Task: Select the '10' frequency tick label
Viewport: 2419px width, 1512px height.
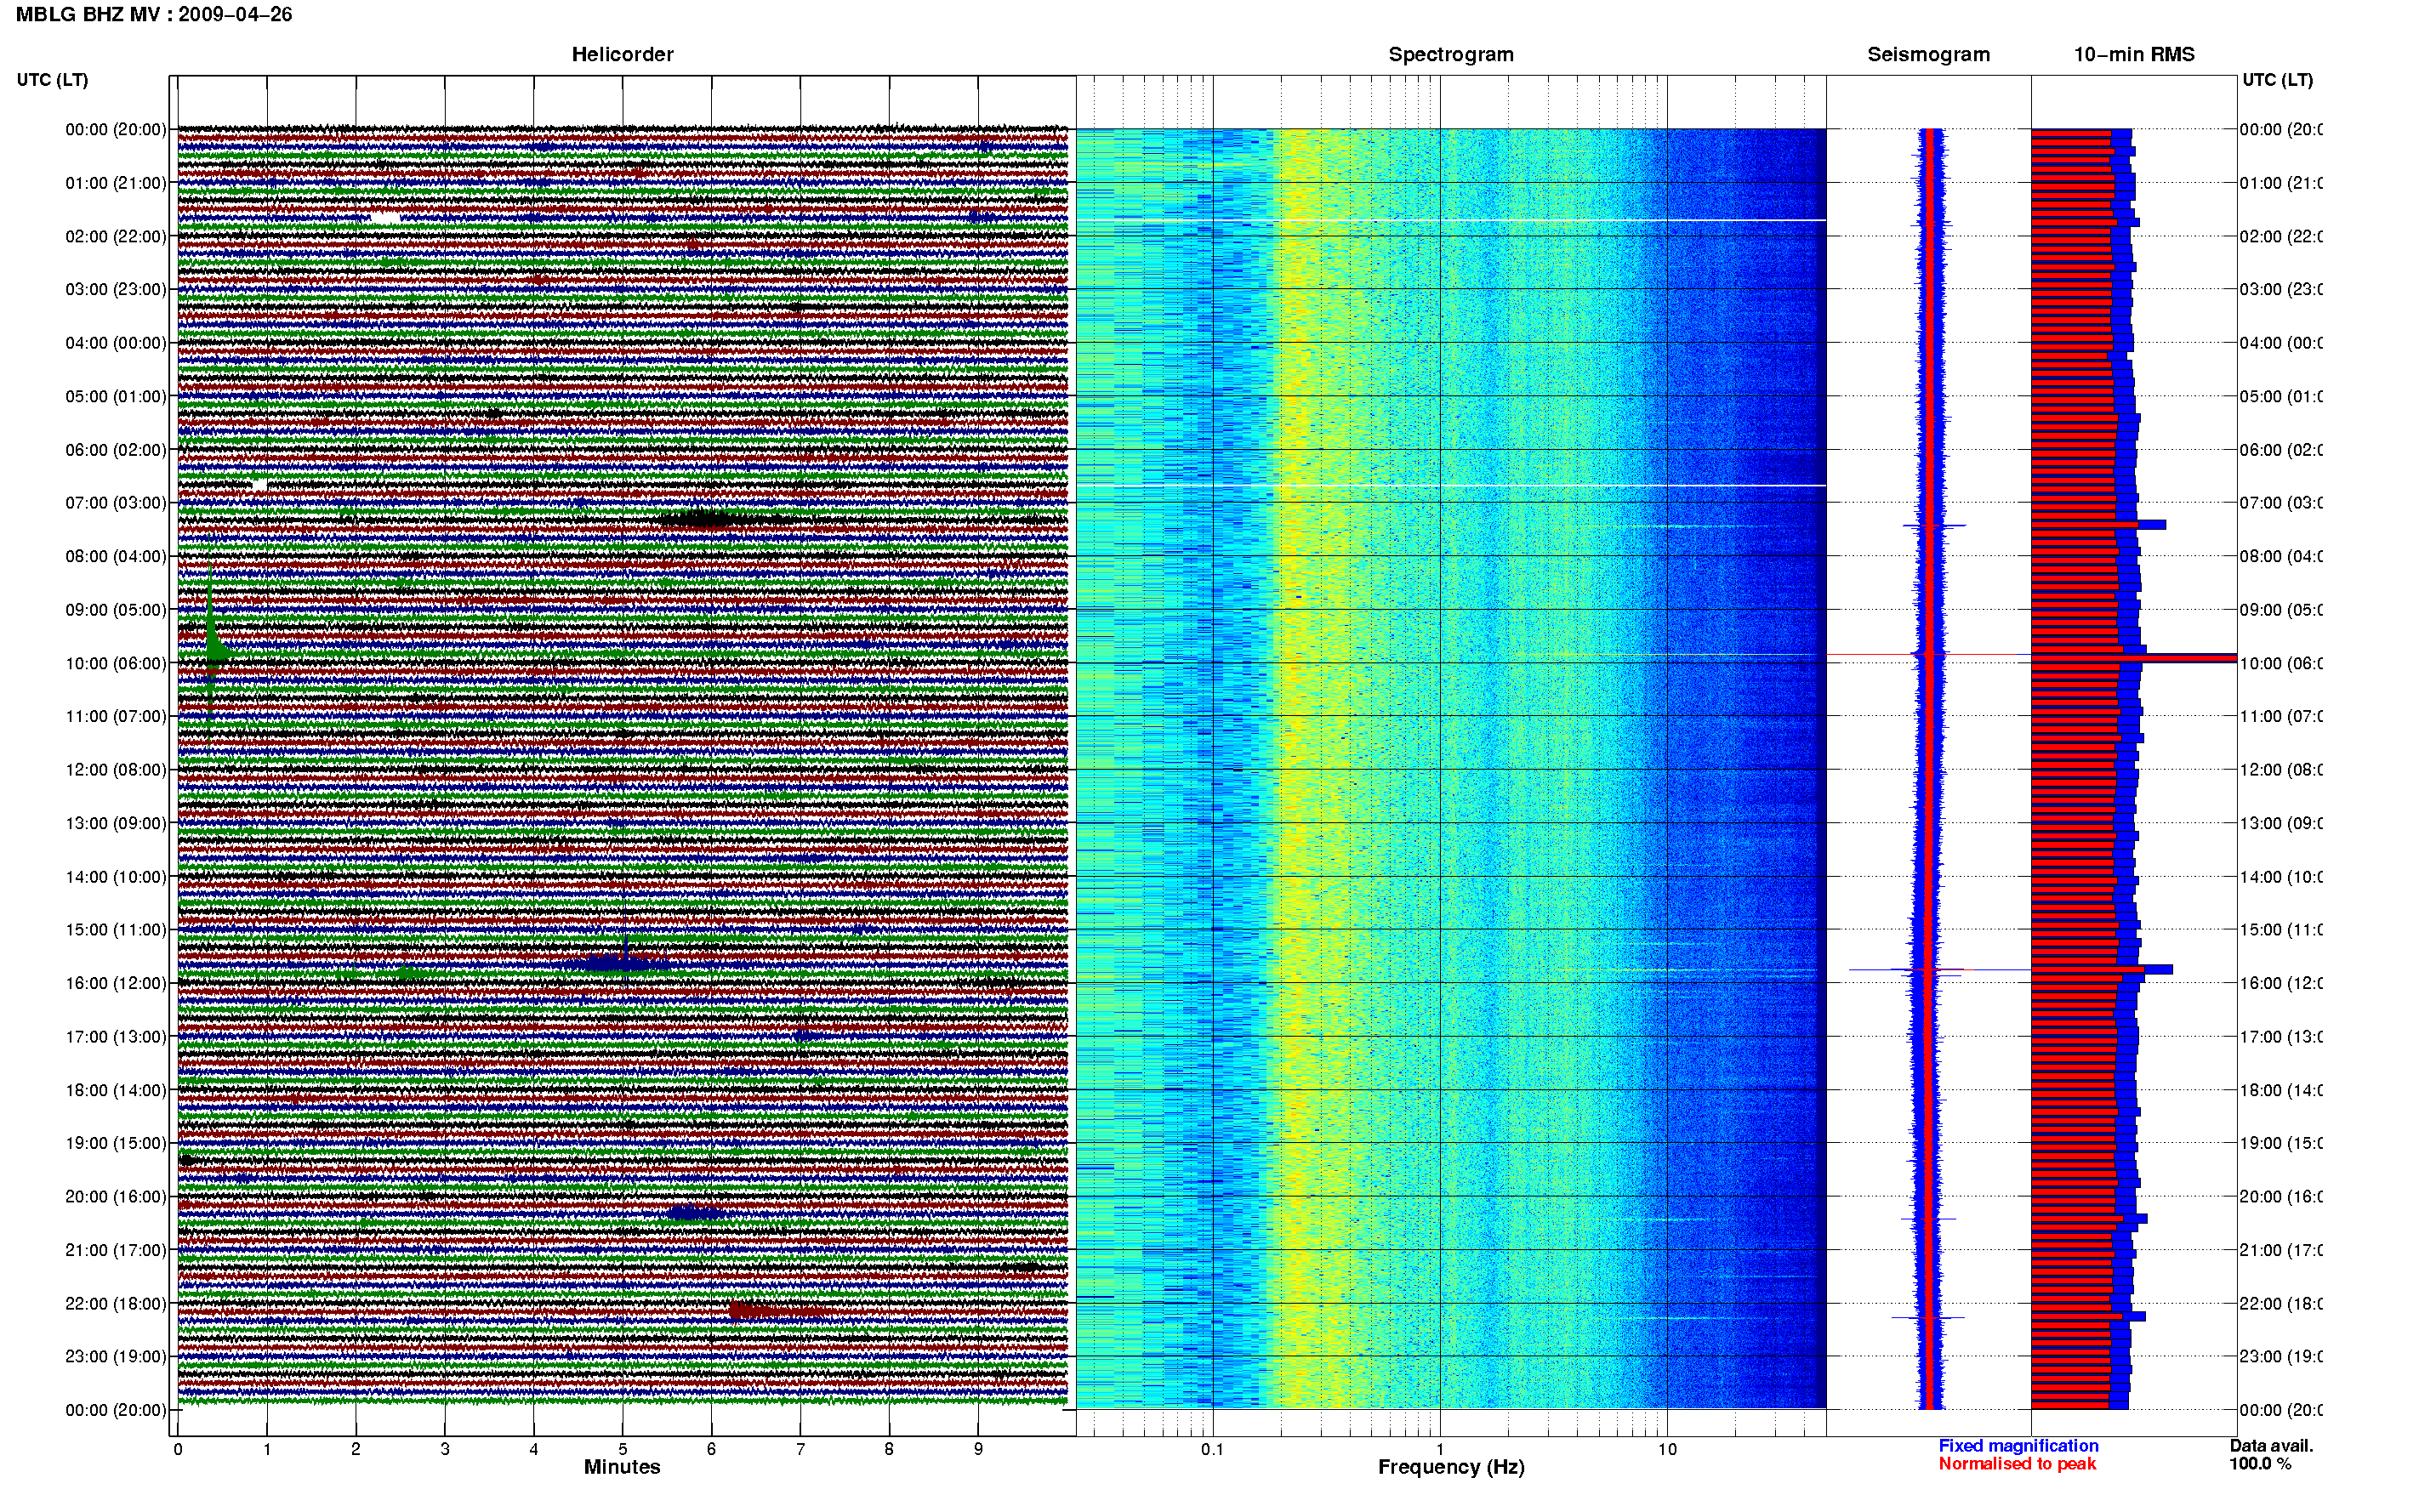Action: coord(1667,1450)
